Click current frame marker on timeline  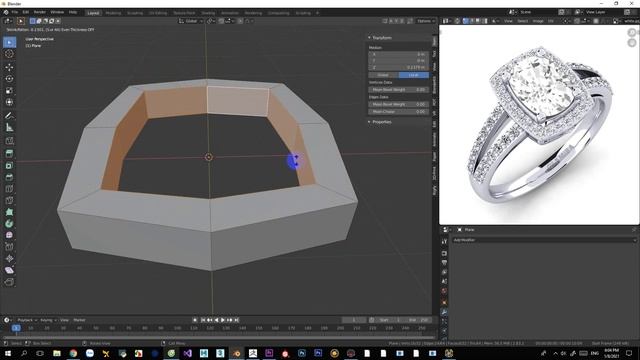point(16,328)
